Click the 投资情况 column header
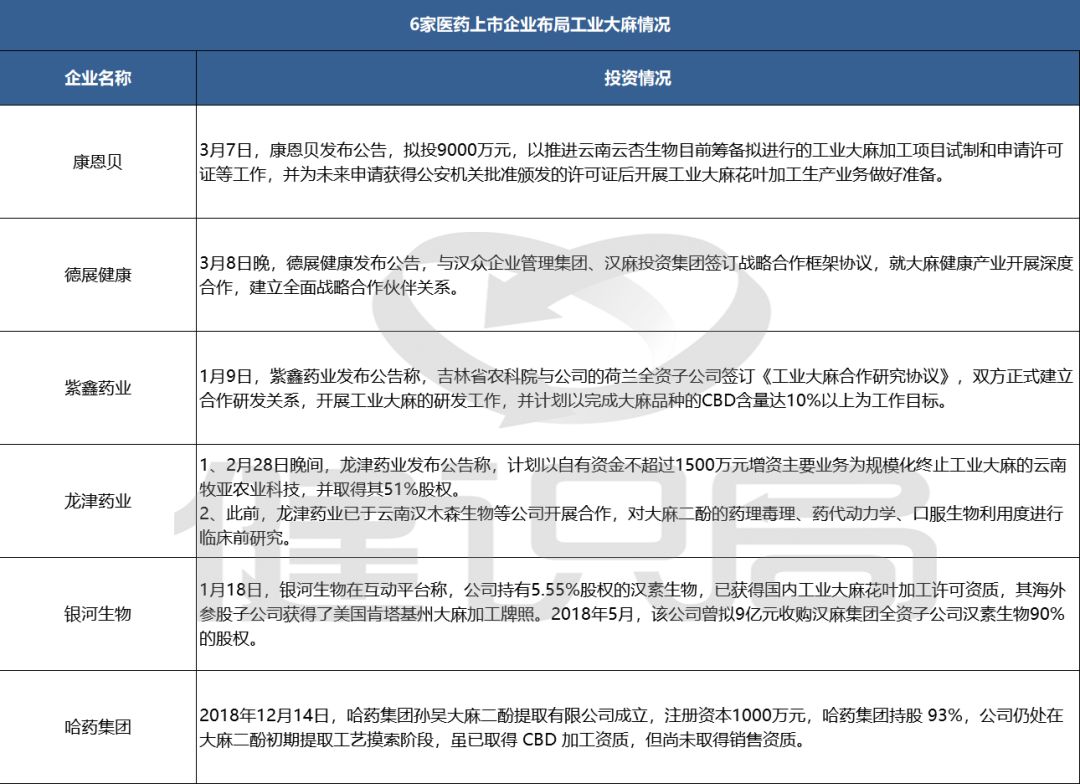Image resolution: width=1080 pixels, height=784 pixels. click(638, 78)
